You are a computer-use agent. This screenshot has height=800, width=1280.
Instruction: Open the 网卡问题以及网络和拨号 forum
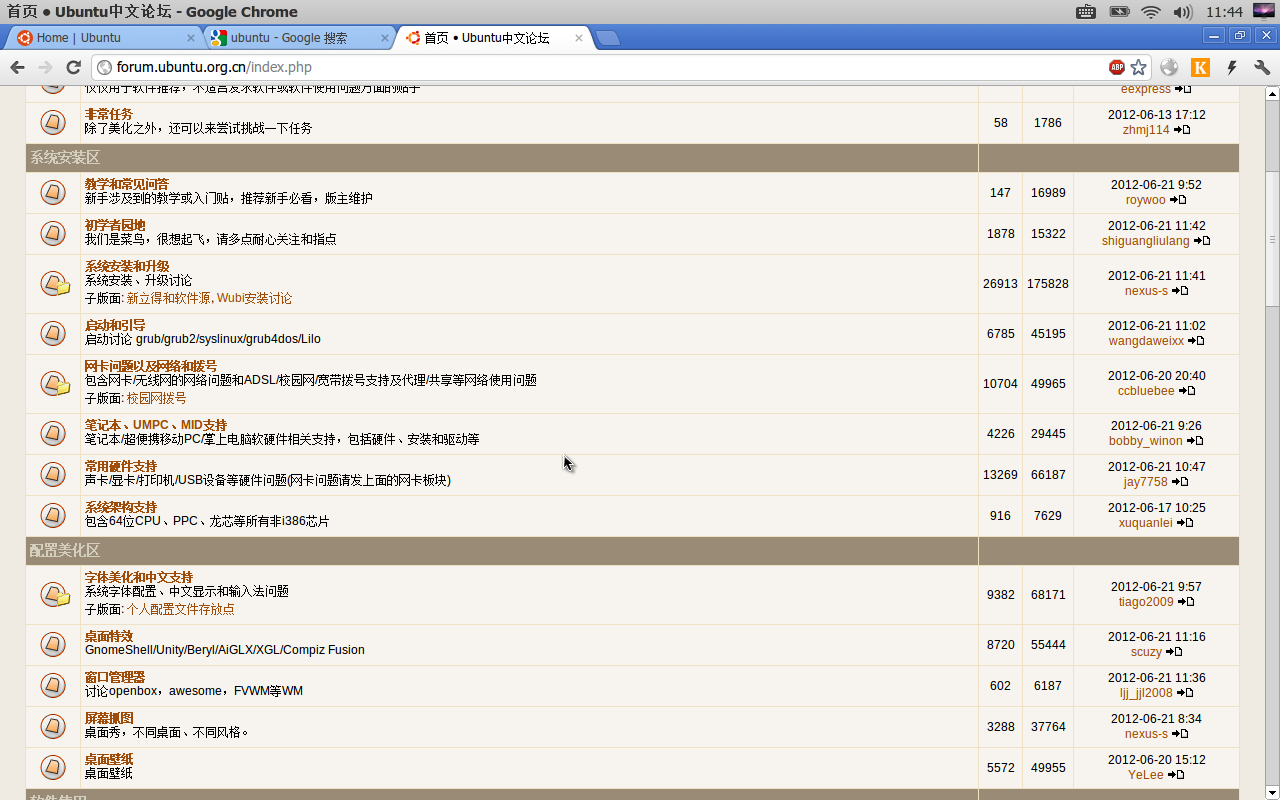(x=151, y=366)
